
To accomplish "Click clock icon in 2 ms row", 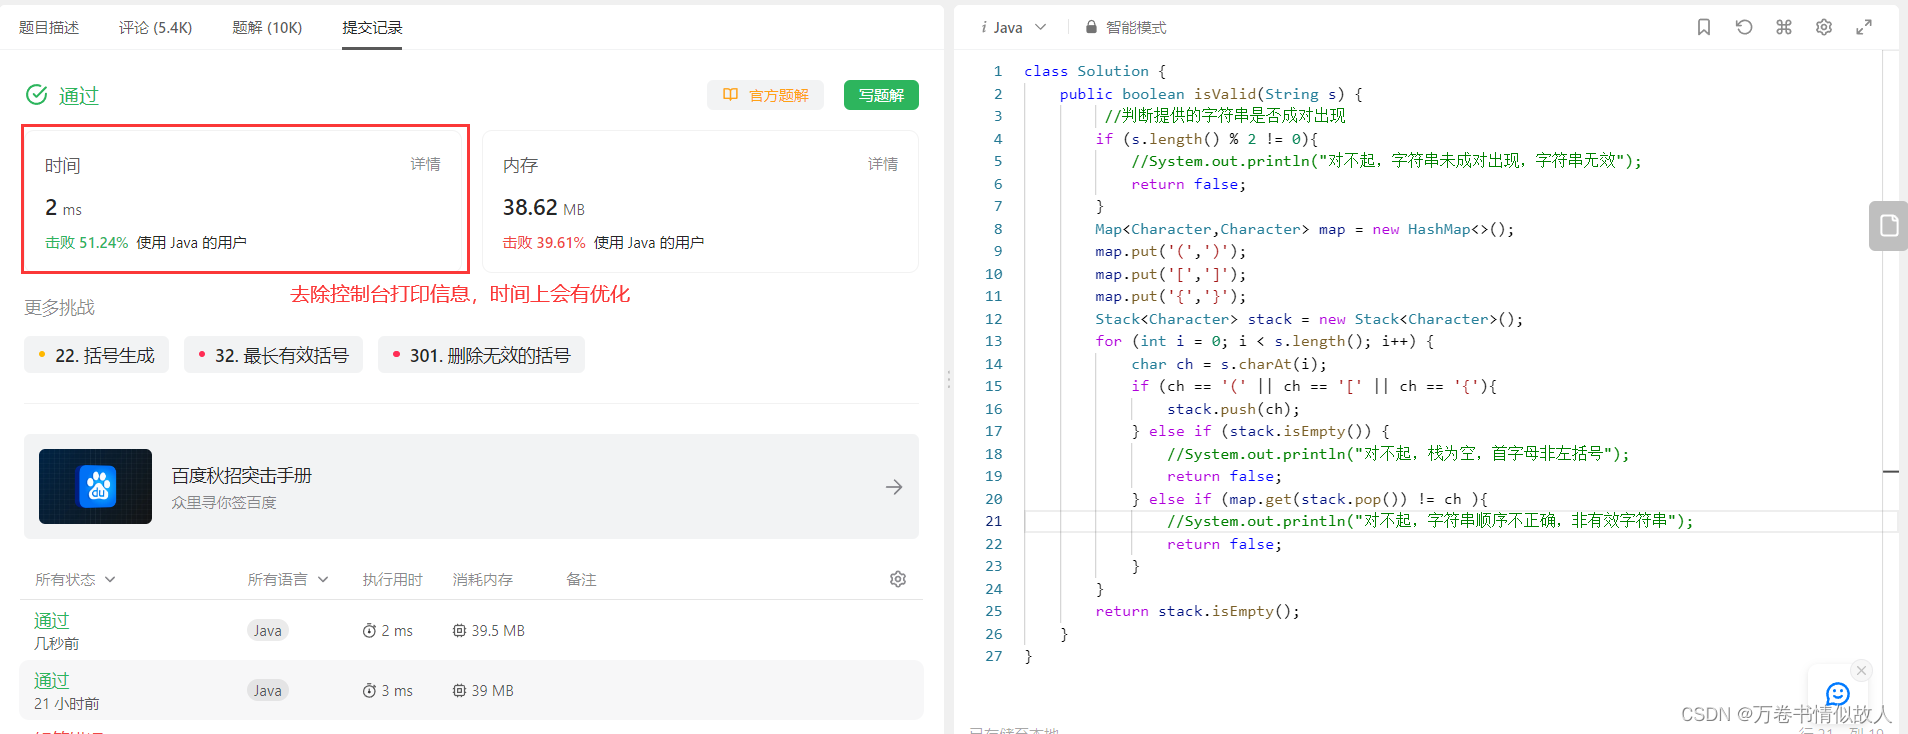I will pyautogui.click(x=369, y=631).
